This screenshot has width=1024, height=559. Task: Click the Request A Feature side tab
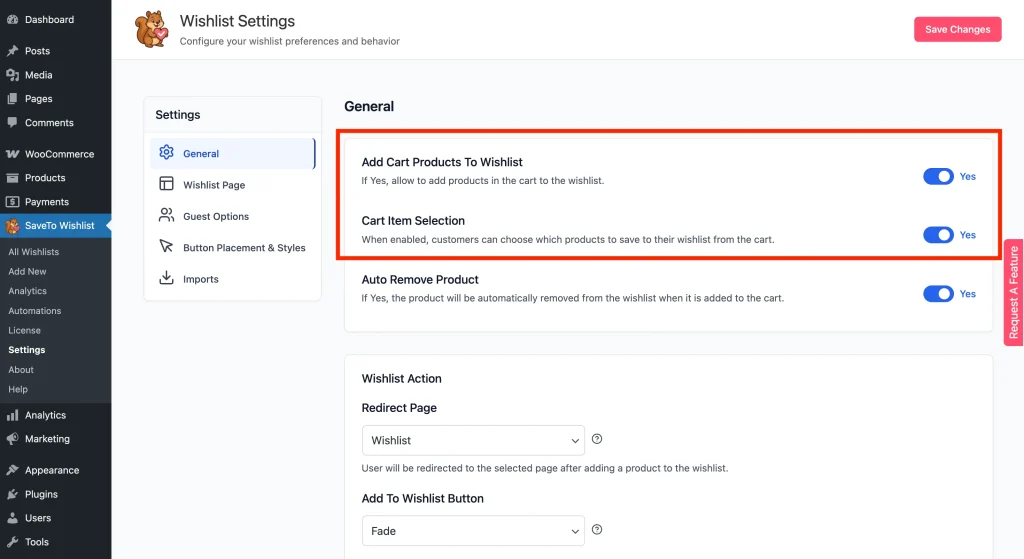coord(1014,293)
